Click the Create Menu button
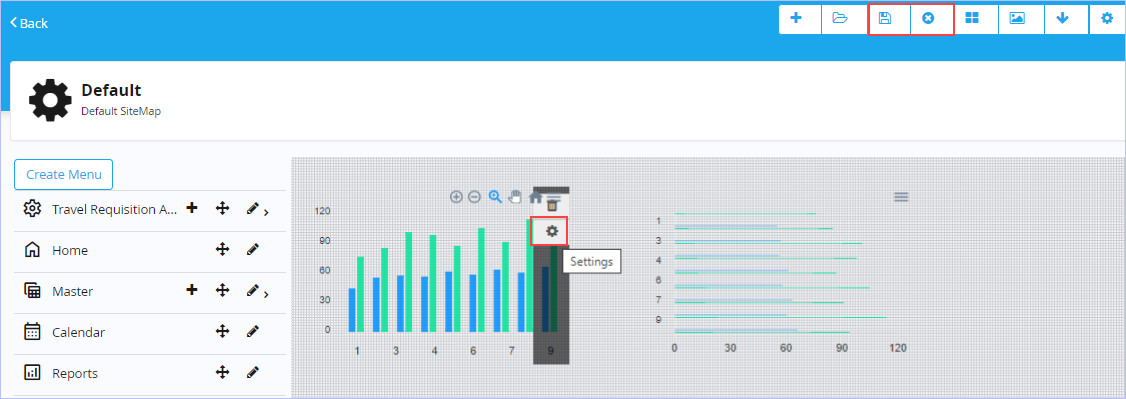Screen dimensions: 1126x399 [64, 174]
